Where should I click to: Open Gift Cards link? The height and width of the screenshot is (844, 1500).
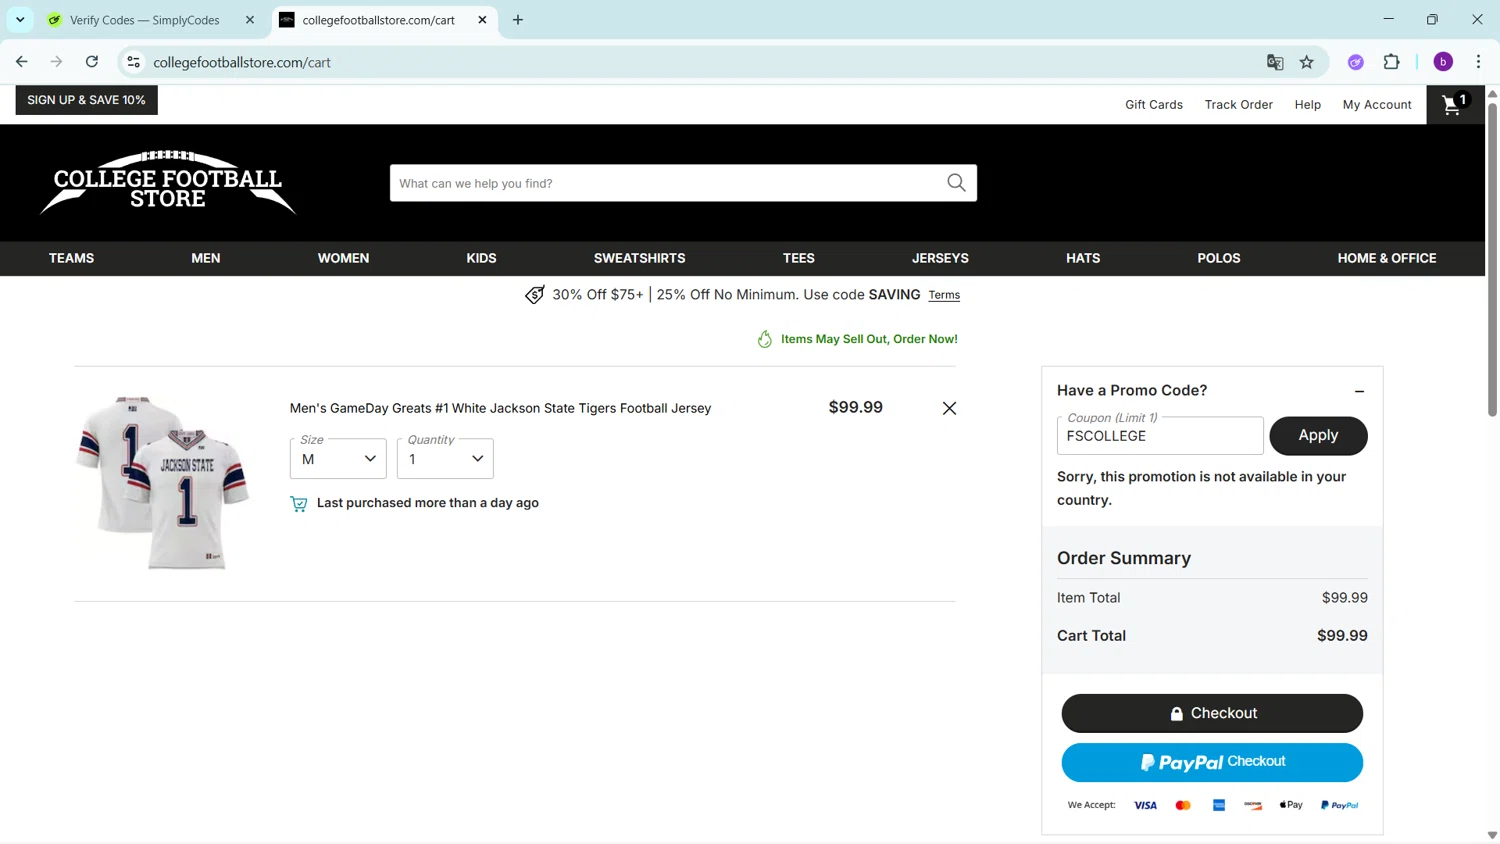pyautogui.click(x=1154, y=105)
